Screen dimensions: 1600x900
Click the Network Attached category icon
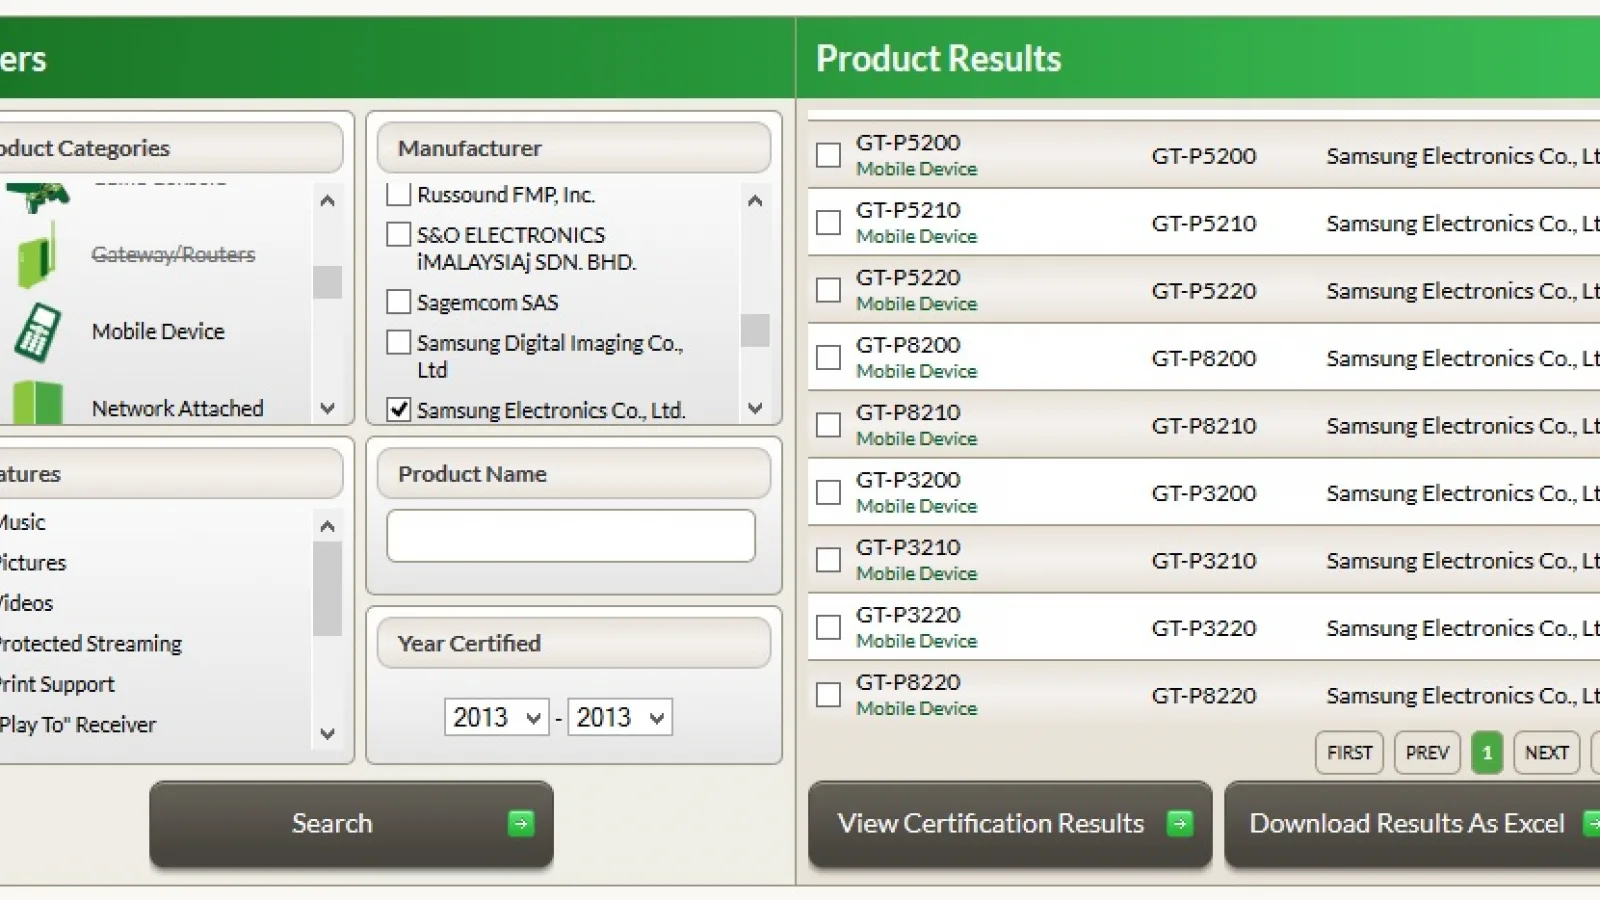point(38,402)
